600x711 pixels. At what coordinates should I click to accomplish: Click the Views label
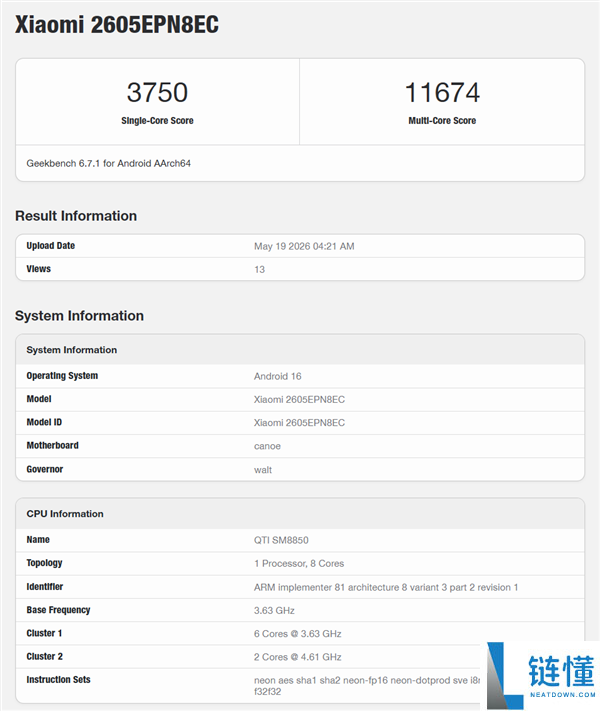click(x=39, y=269)
